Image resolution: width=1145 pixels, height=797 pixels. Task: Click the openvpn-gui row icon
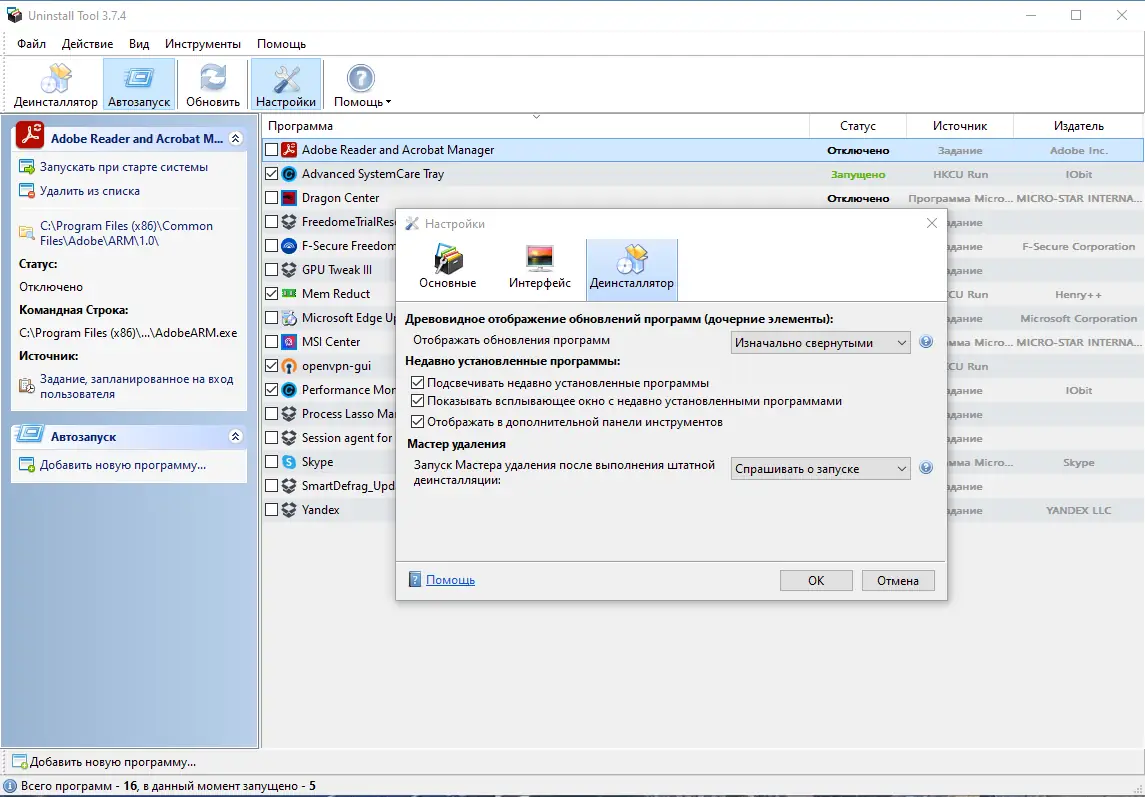click(289, 366)
